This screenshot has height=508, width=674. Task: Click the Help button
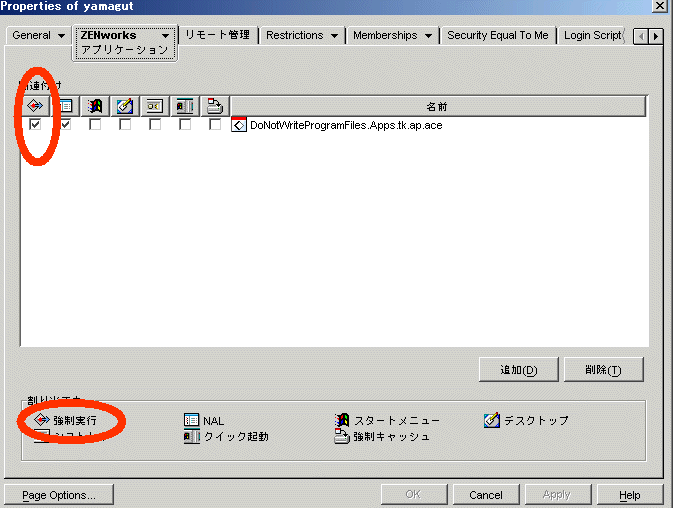(630, 495)
